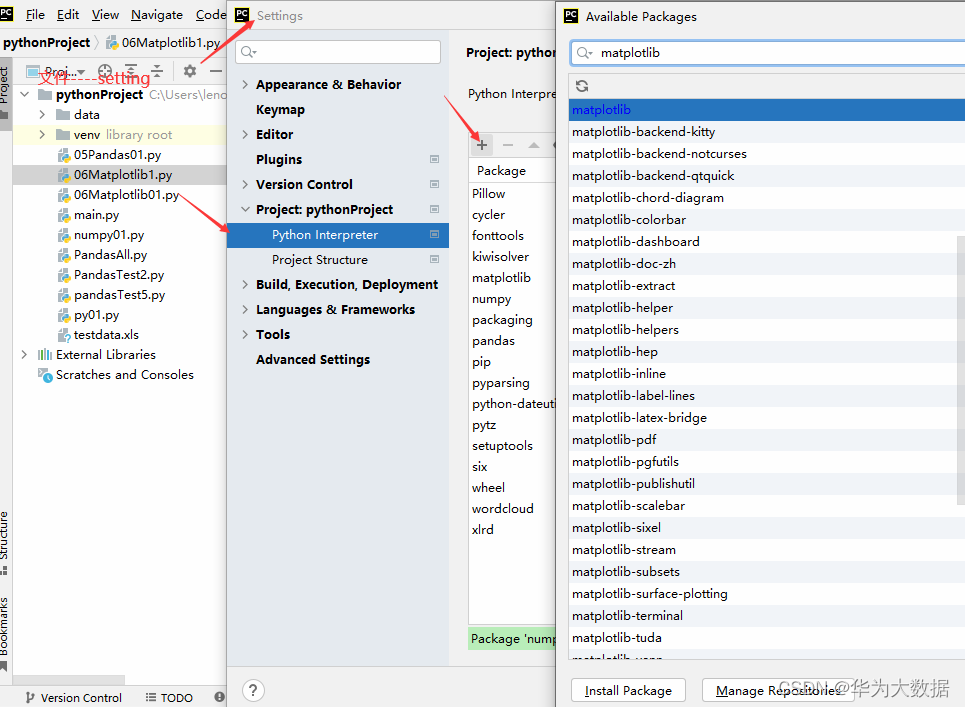Open the Edit menu

(68, 15)
